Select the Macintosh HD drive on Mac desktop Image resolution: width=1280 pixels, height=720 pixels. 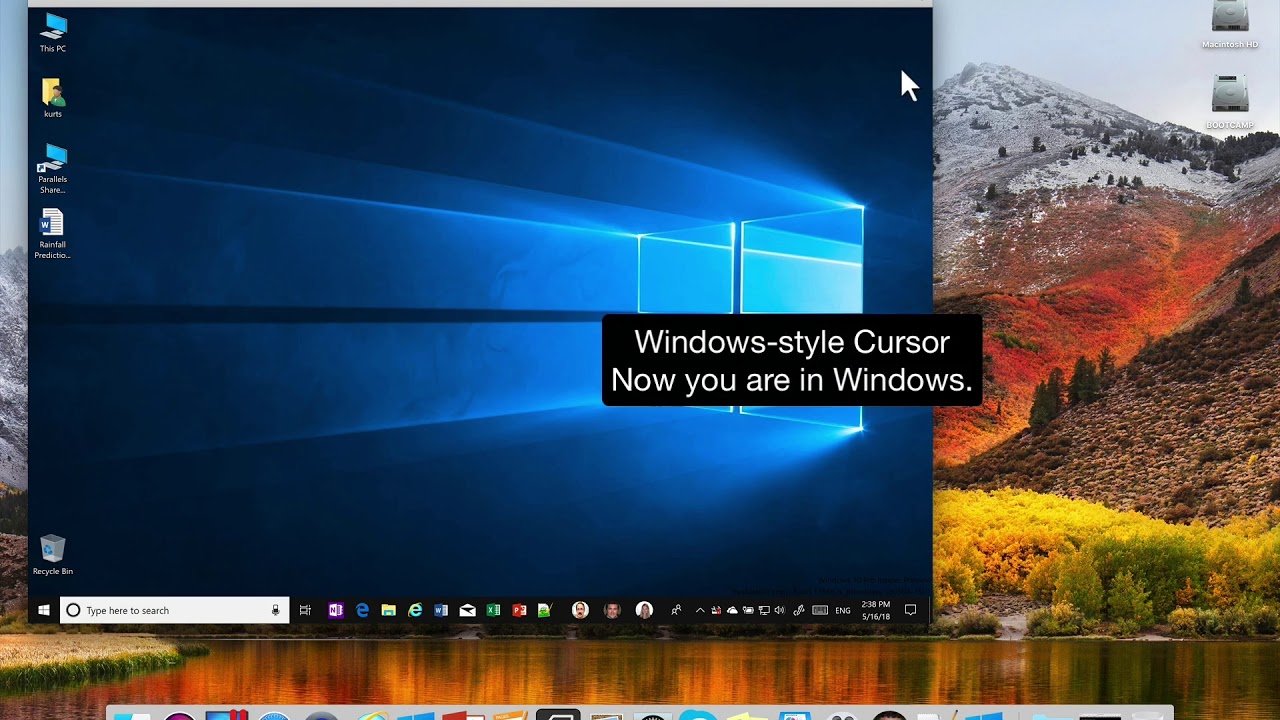(x=1230, y=25)
